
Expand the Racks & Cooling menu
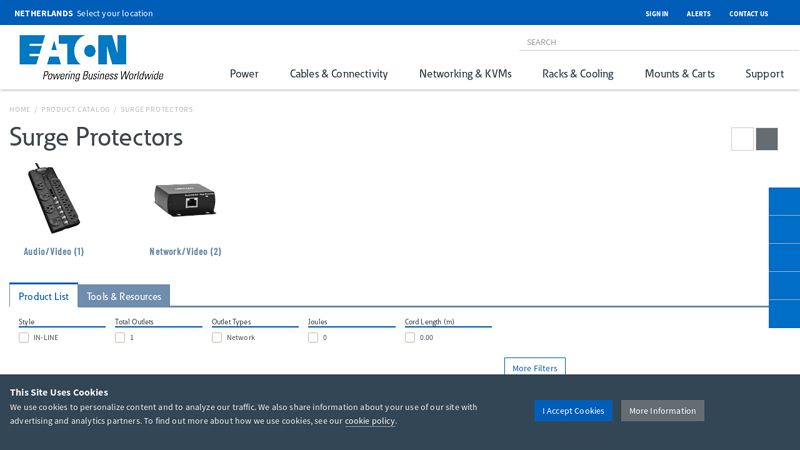pyautogui.click(x=577, y=74)
